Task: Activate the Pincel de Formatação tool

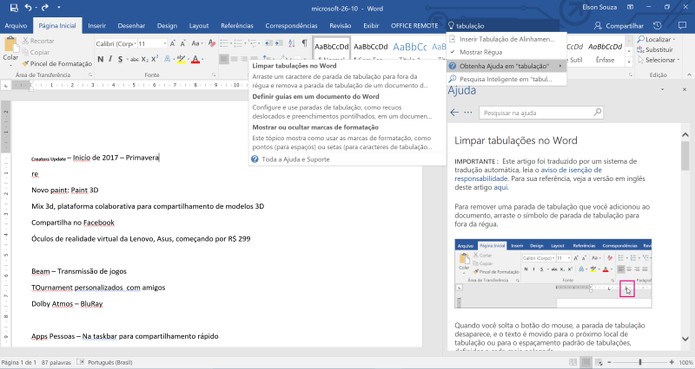Action: (x=57, y=64)
